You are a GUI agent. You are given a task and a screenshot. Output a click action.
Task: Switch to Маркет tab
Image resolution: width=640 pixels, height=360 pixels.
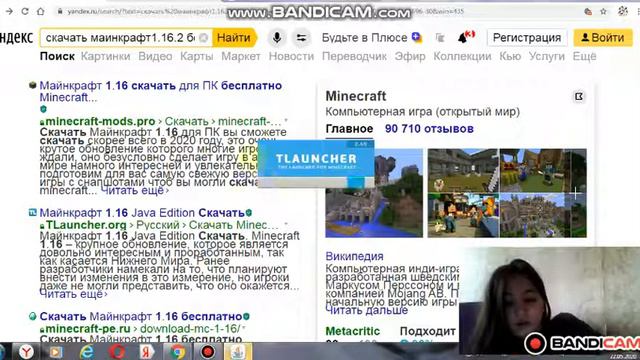241,56
